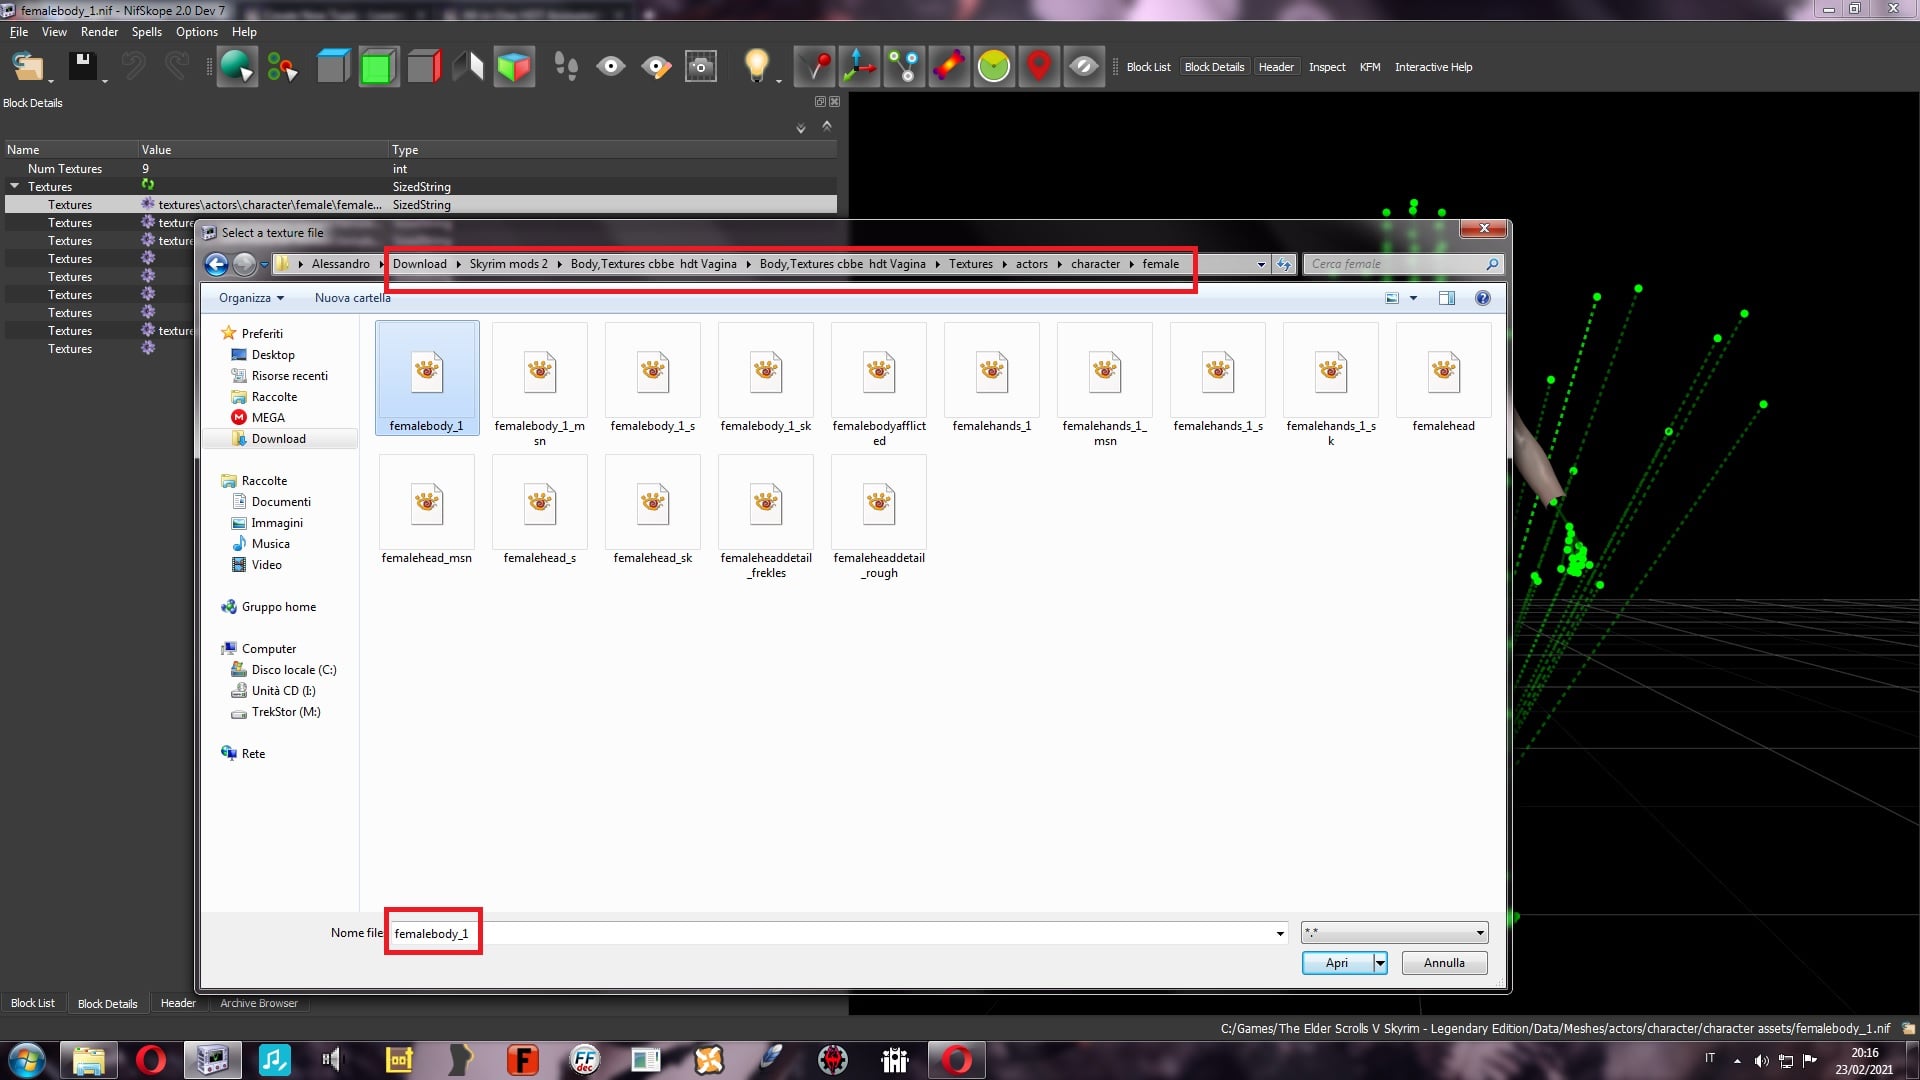Click KFM in top toolbar
Viewport: 1920px width, 1080px height.
pos(1370,67)
